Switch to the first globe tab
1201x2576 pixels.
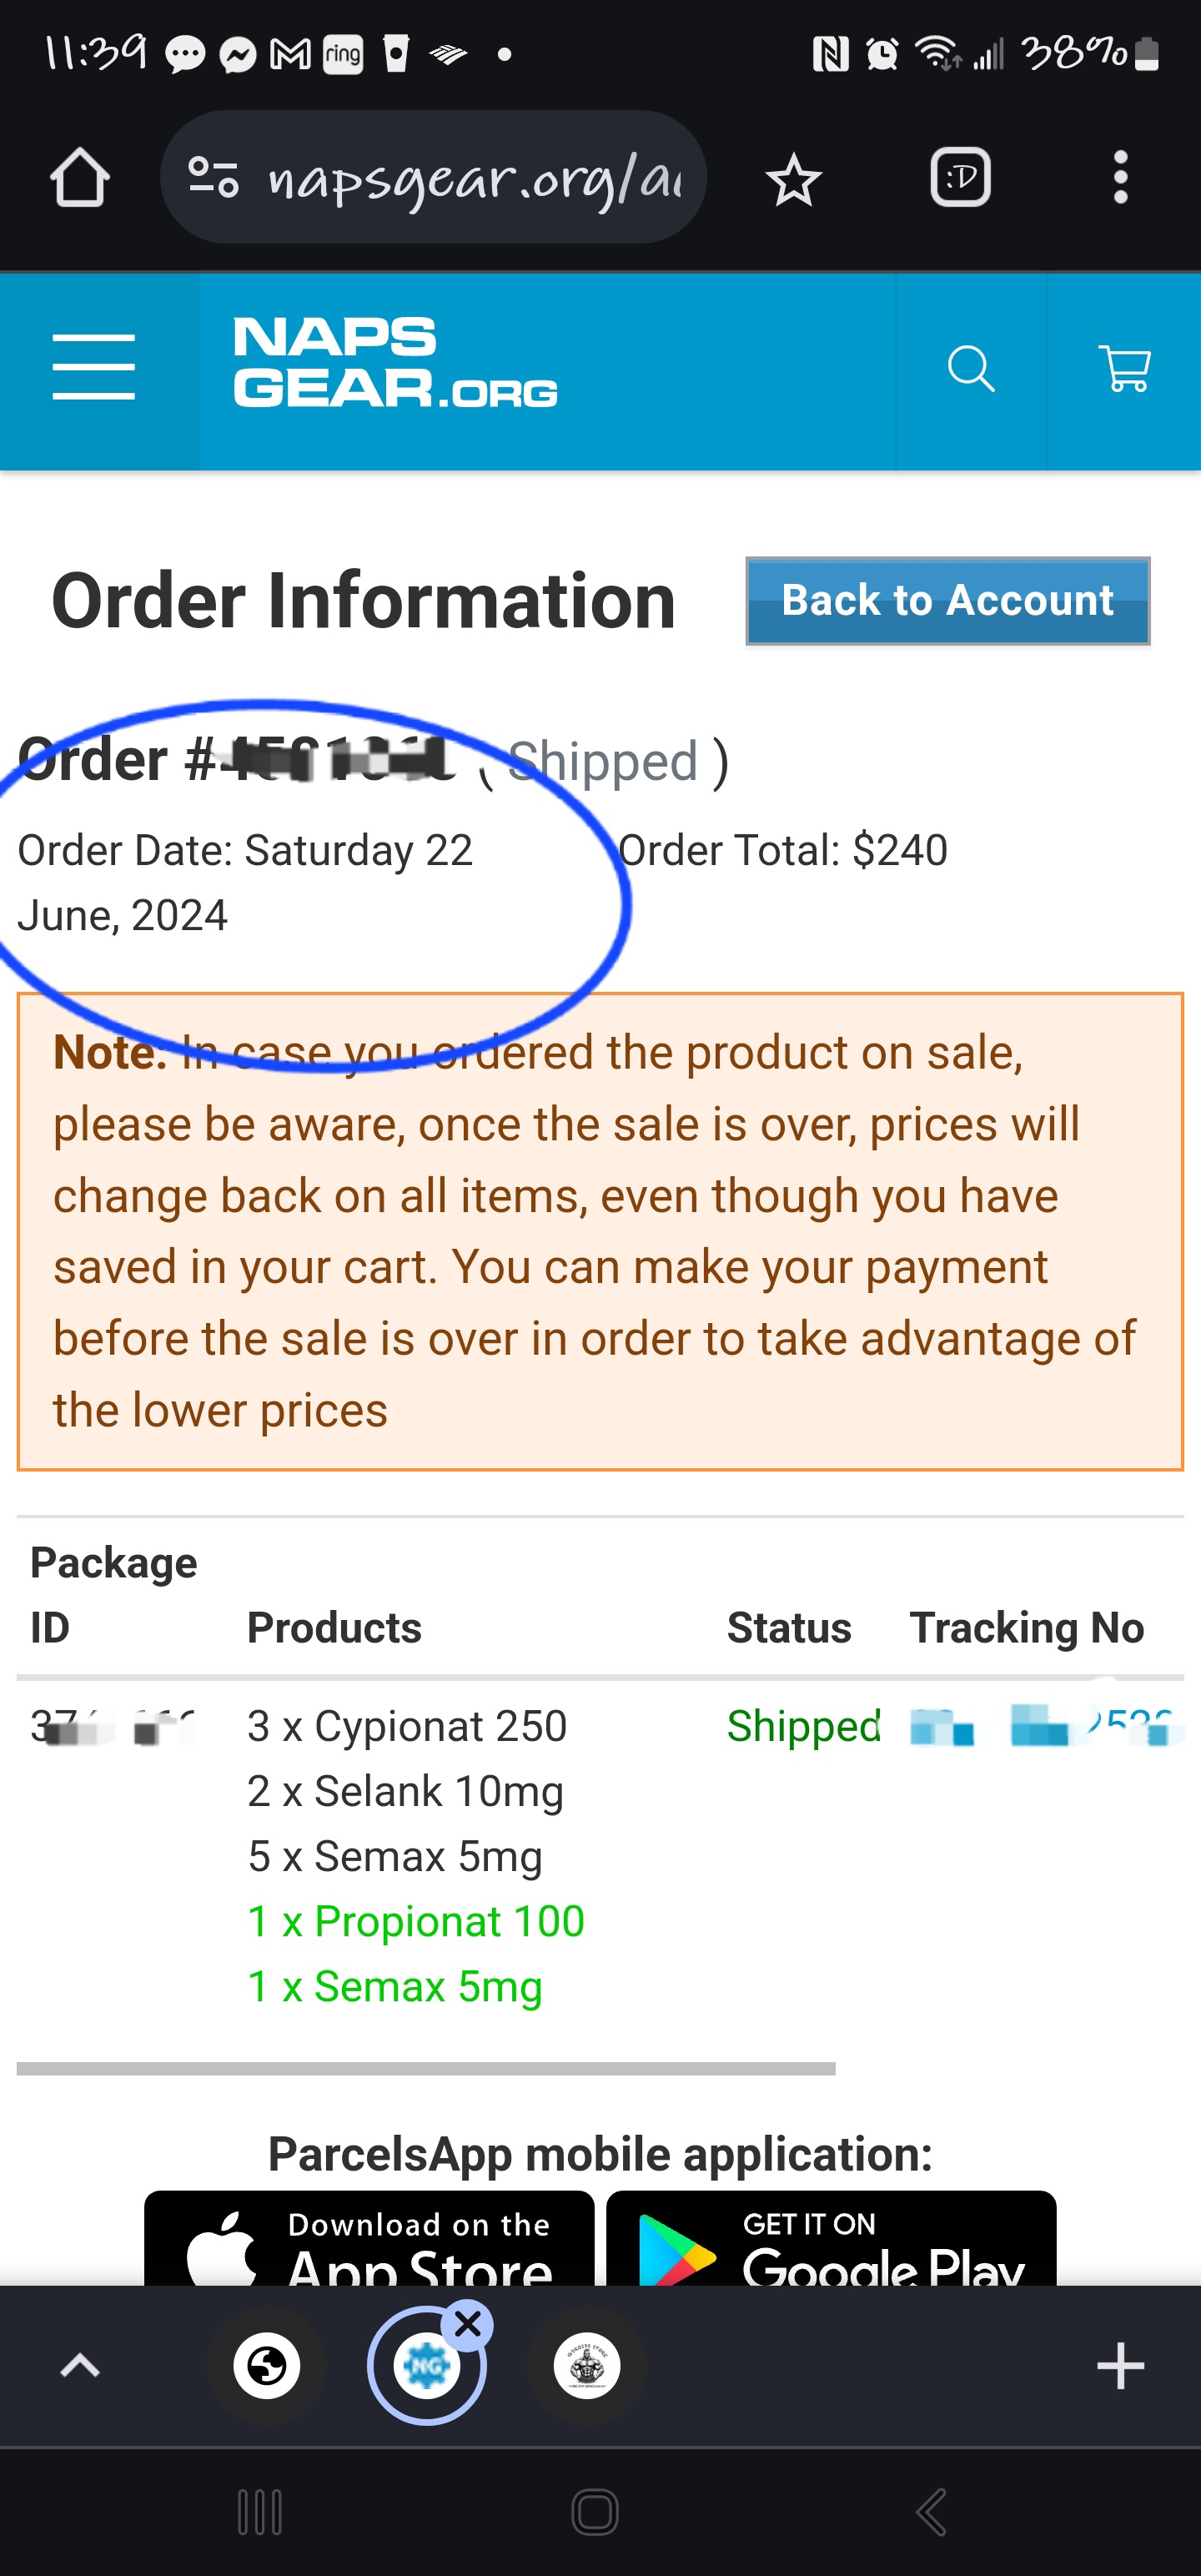pyautogui.click(x=267, y=2366)
